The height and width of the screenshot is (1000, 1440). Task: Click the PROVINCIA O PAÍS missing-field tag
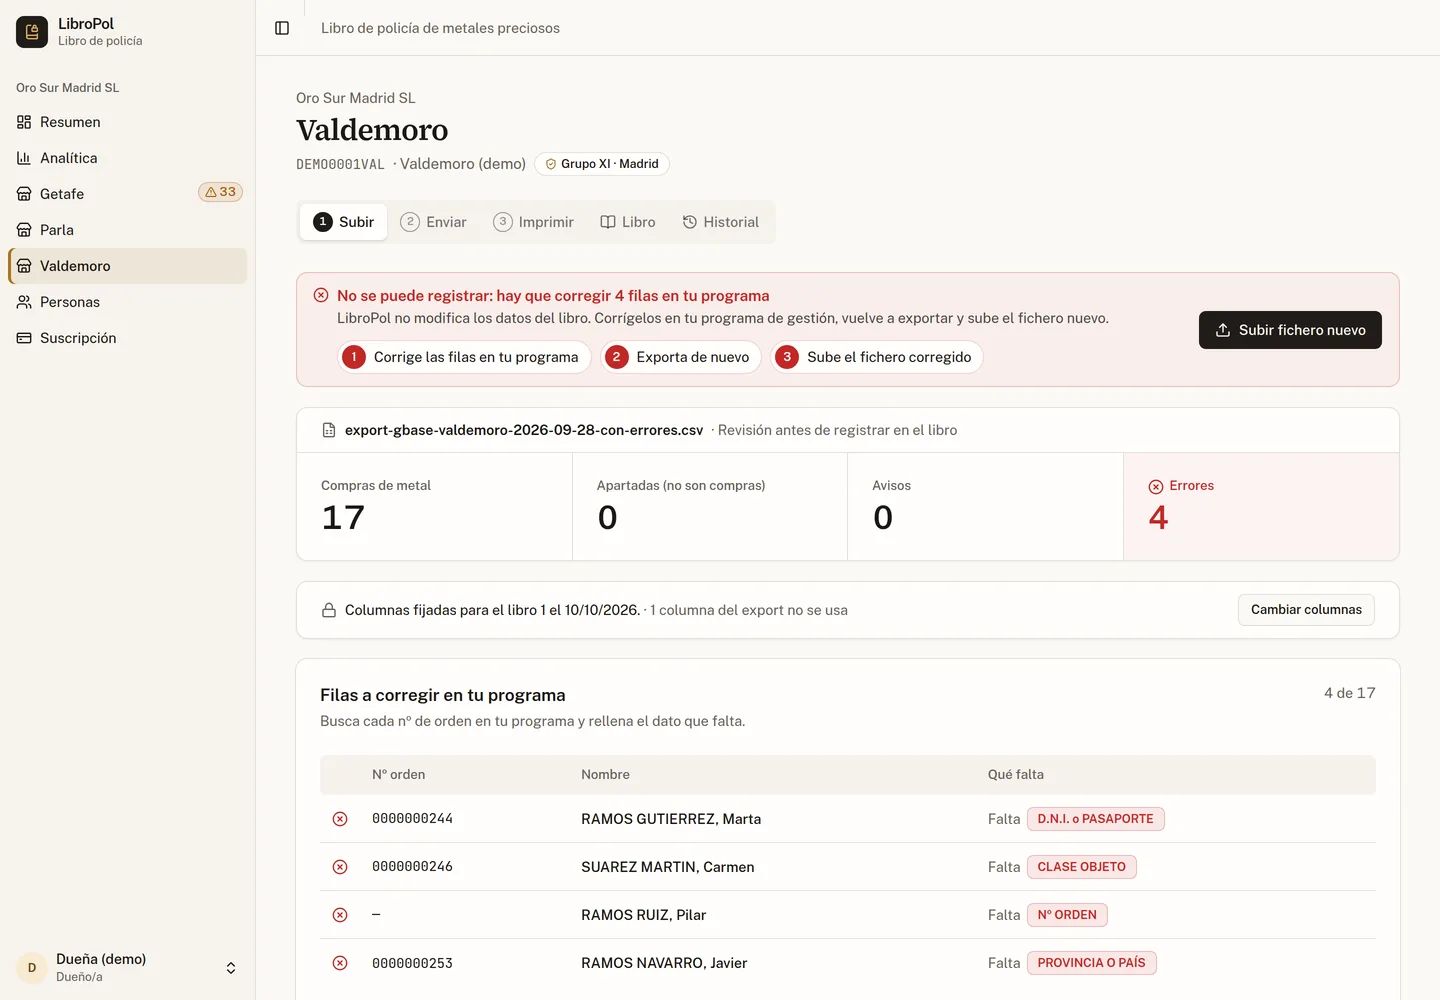pyautogui.click(x=1091, y=963)
